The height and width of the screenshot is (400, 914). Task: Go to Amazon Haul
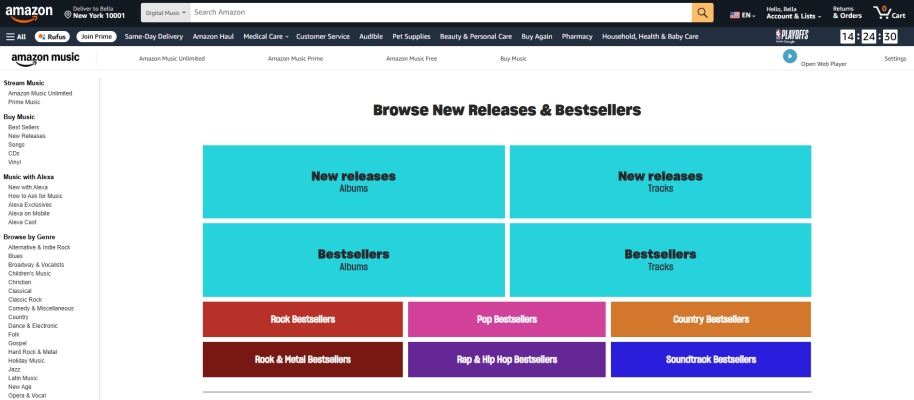(x=213, y=36)
